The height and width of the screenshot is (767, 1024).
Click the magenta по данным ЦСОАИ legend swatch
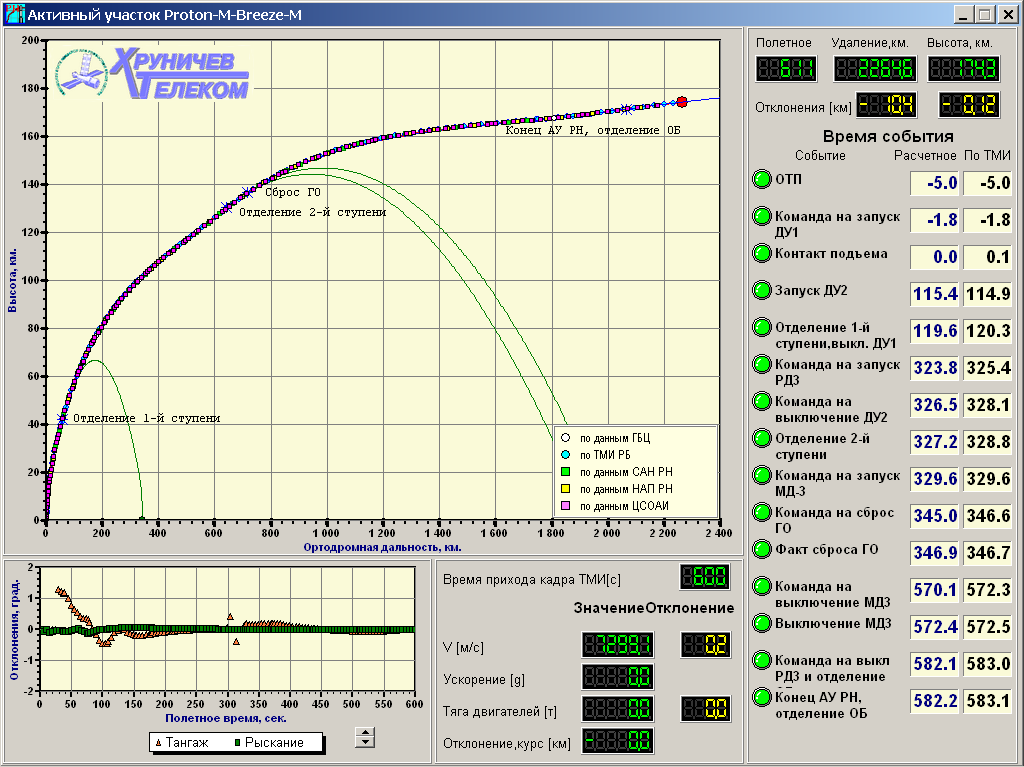point(565,507)
